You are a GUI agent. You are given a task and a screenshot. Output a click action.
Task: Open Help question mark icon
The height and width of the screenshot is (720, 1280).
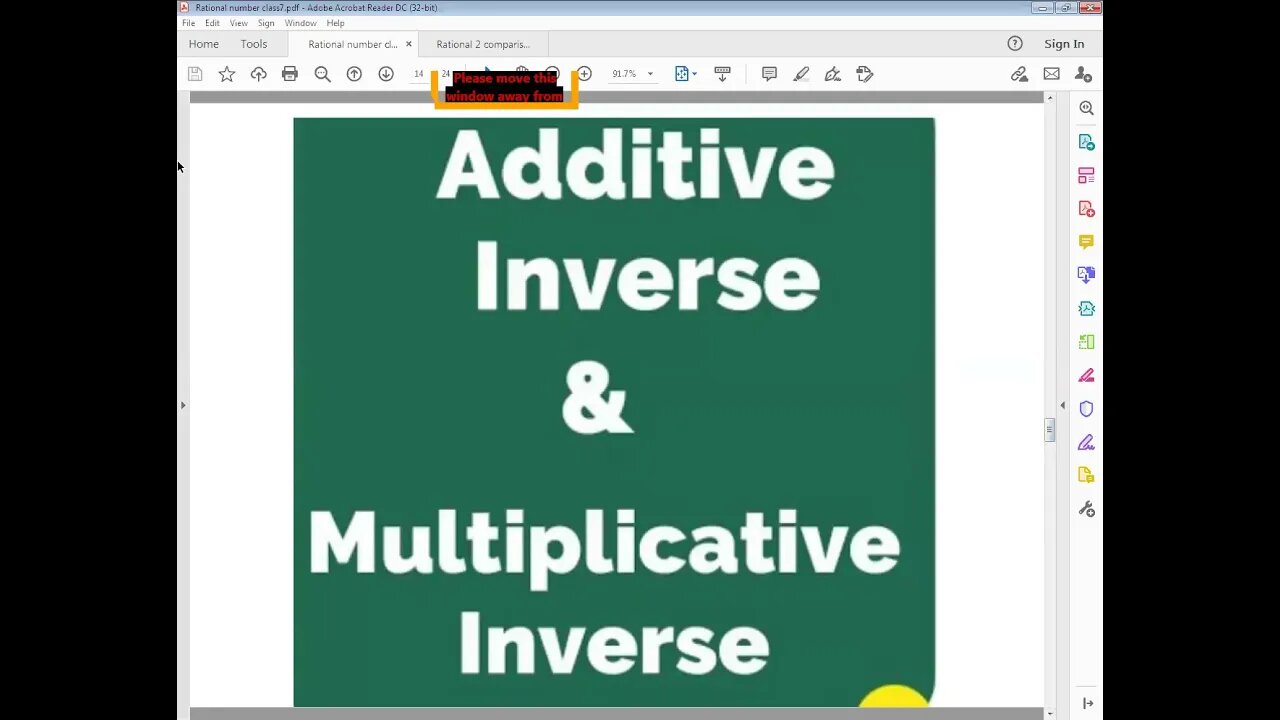1015,44
